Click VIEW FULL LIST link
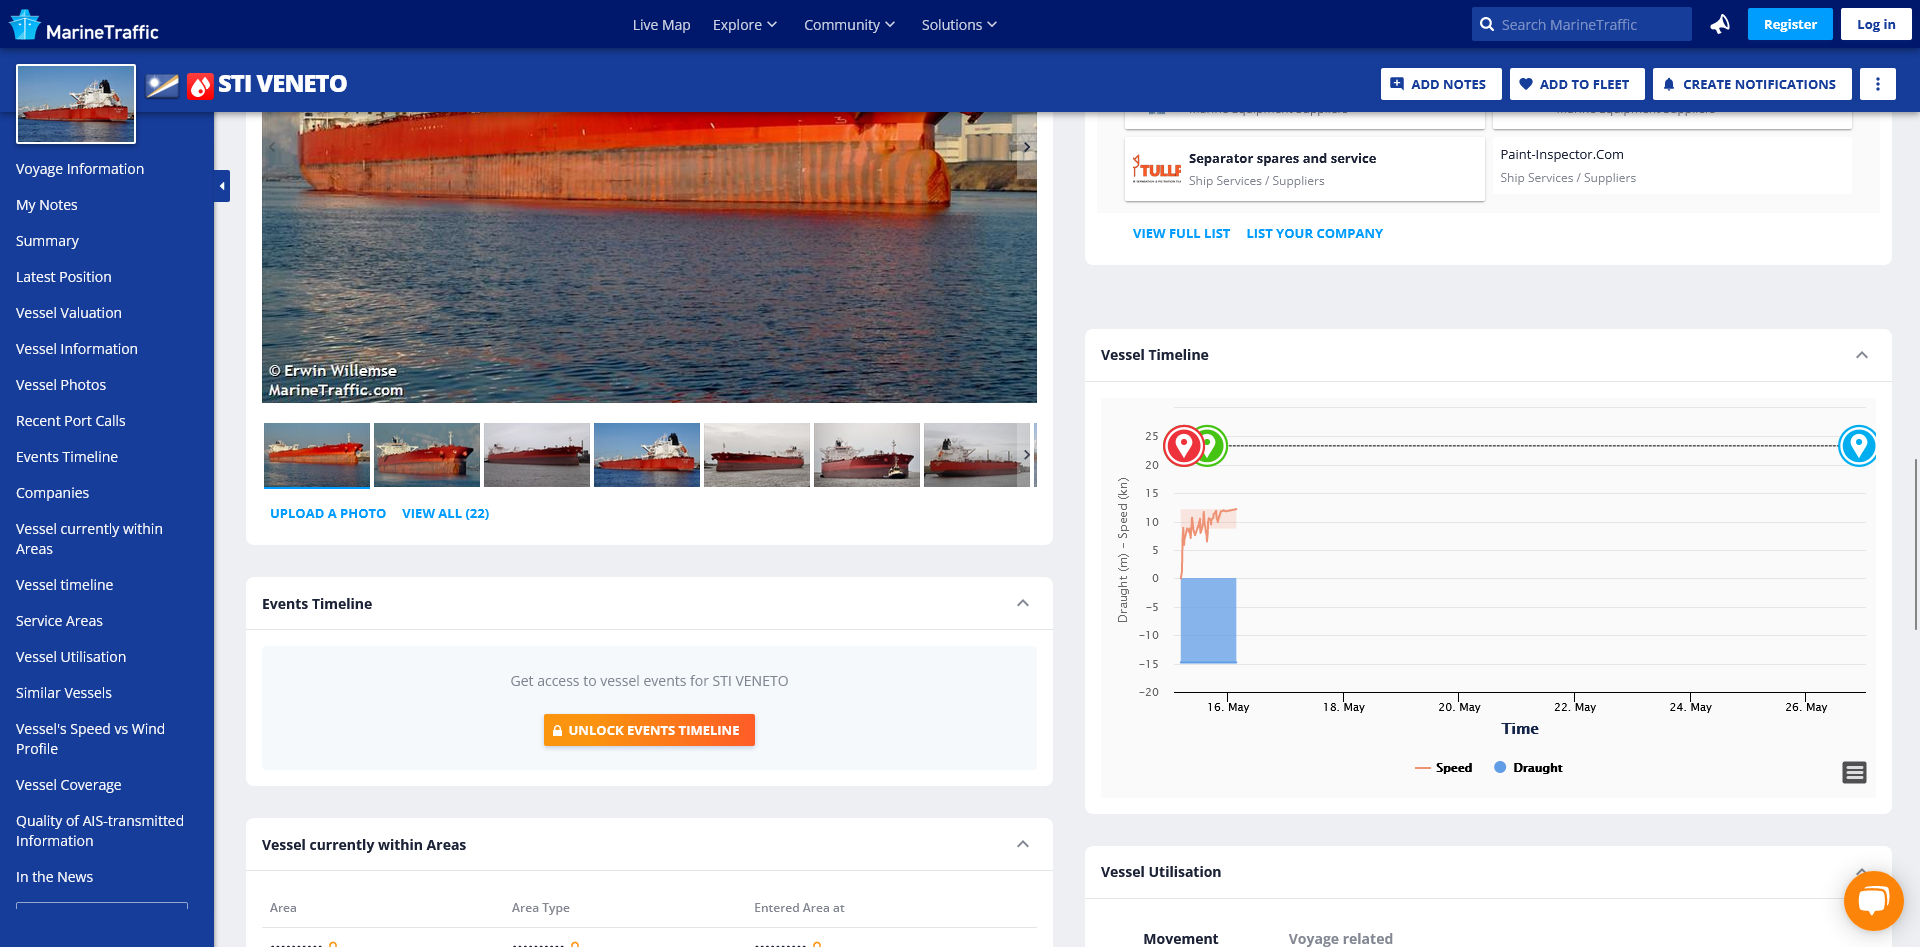 [1181, 233]
